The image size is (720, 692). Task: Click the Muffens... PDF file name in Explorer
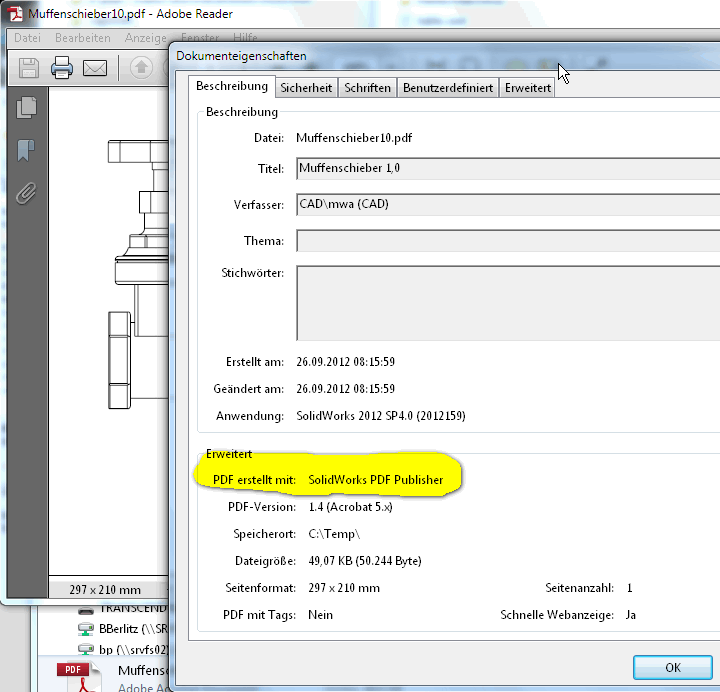143,670
